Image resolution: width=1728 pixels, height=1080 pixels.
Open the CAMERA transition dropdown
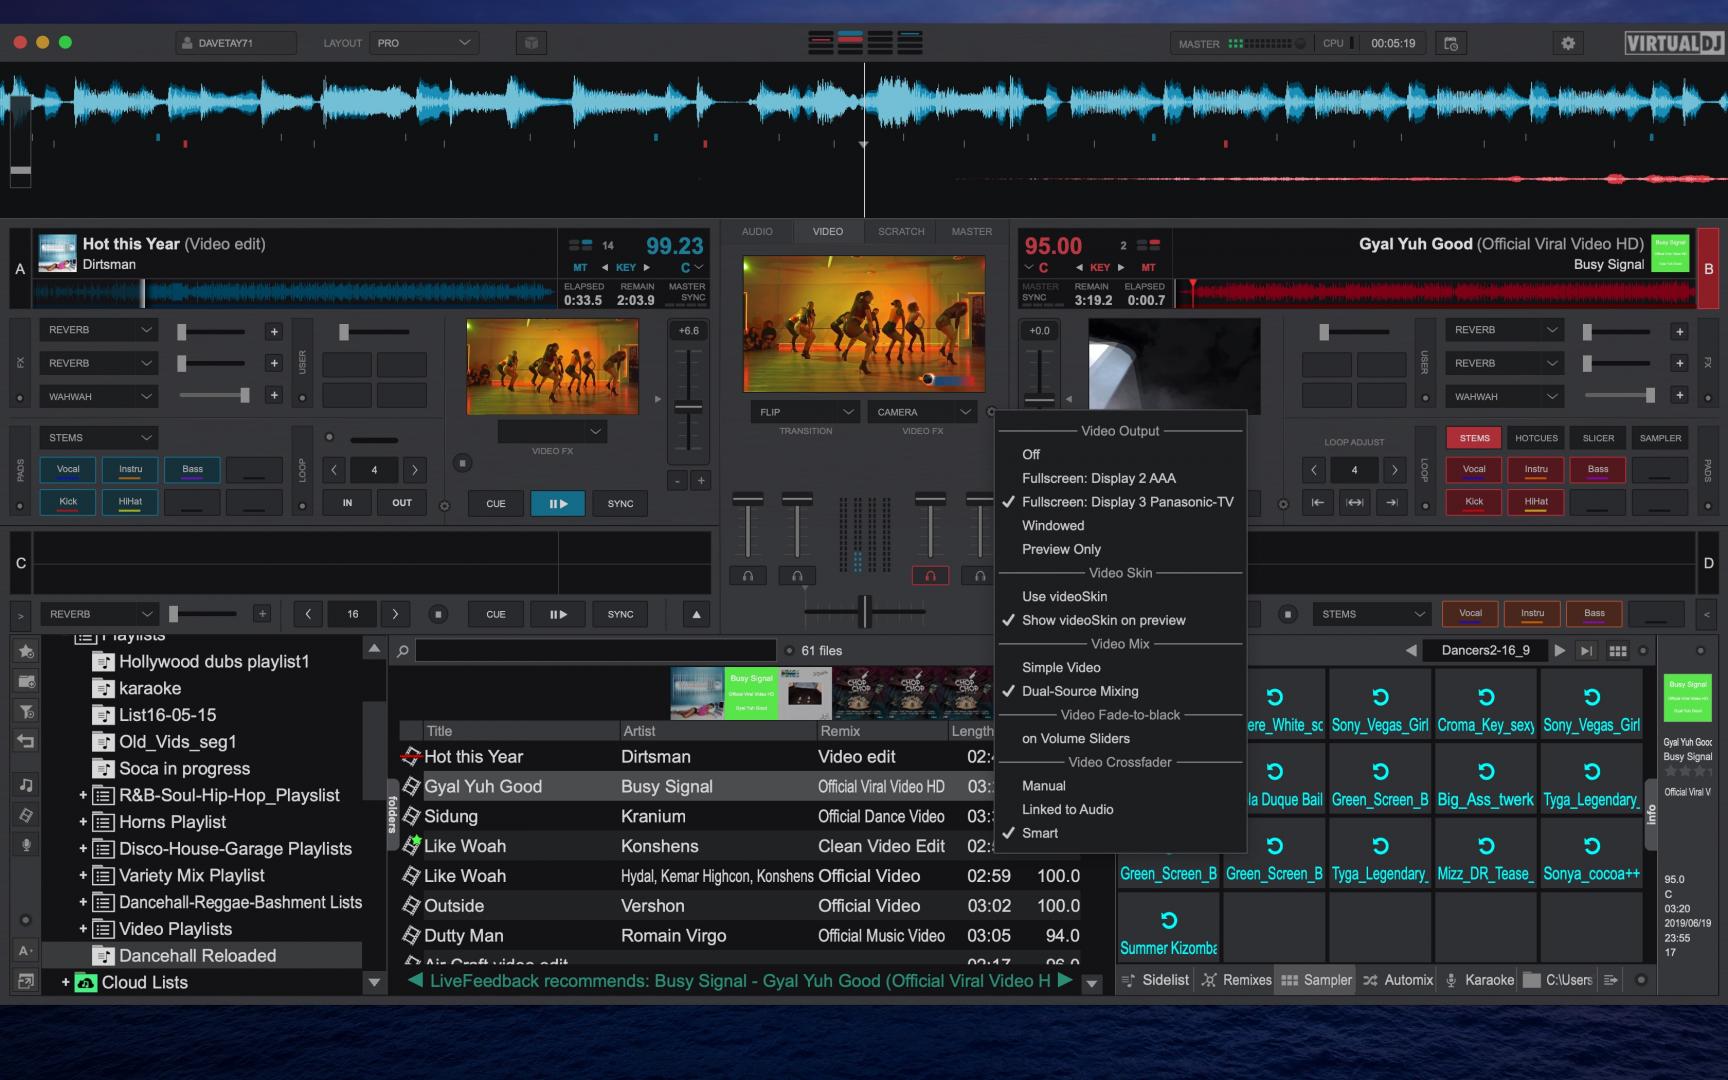921,411
